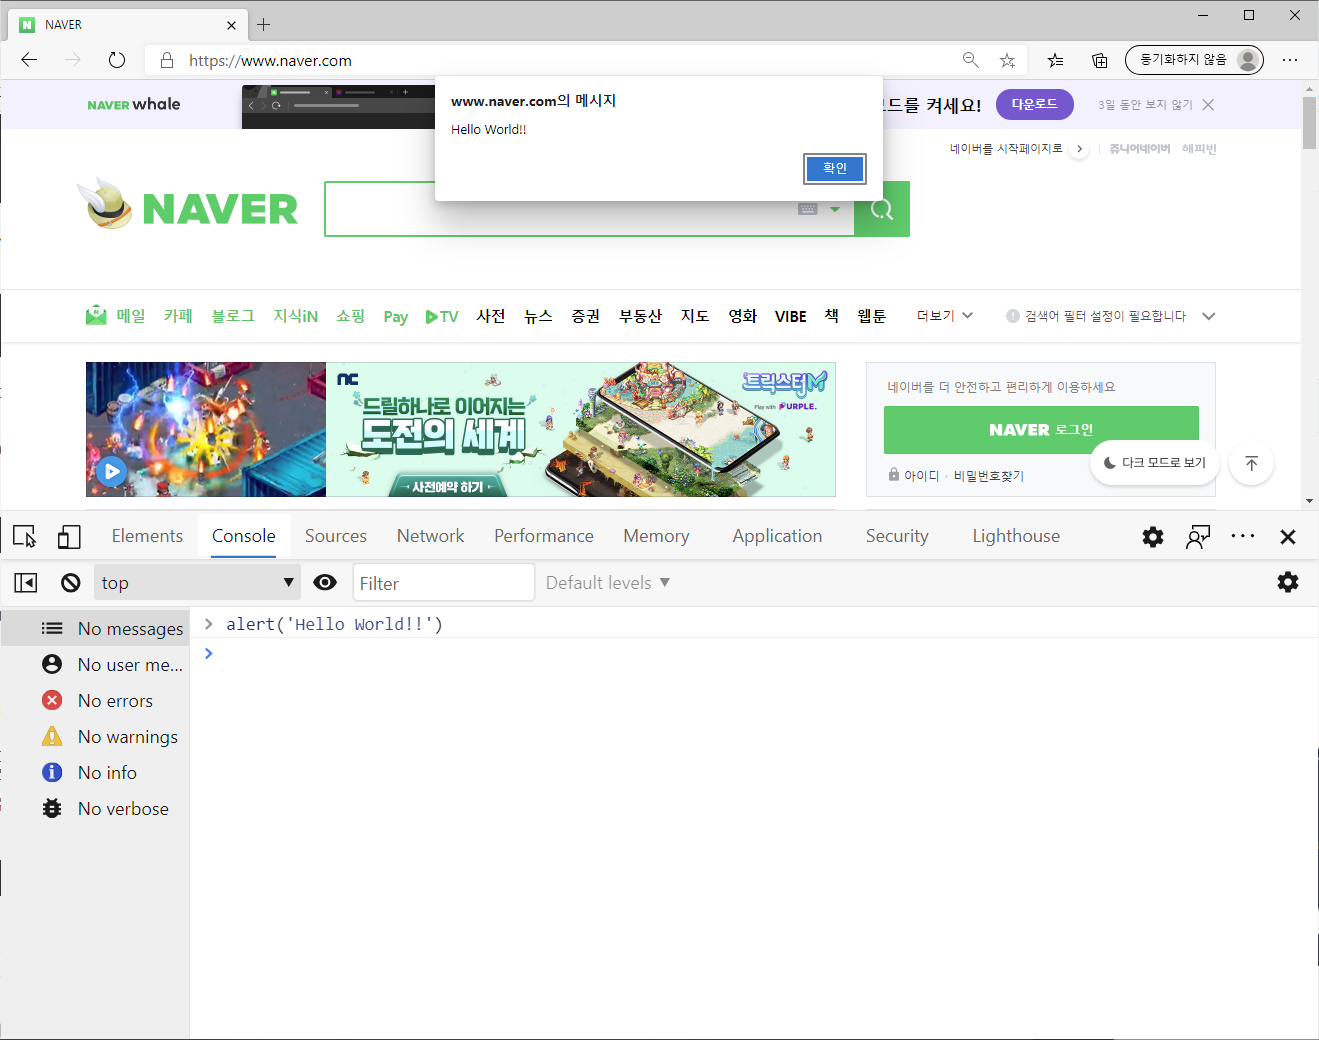
Task: Close the DevTools panel
Action: coord(1288,537)
